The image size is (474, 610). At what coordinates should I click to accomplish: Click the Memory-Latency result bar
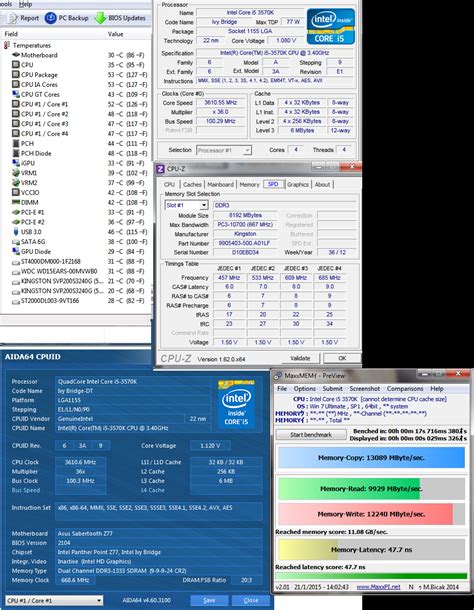[371, 549]
